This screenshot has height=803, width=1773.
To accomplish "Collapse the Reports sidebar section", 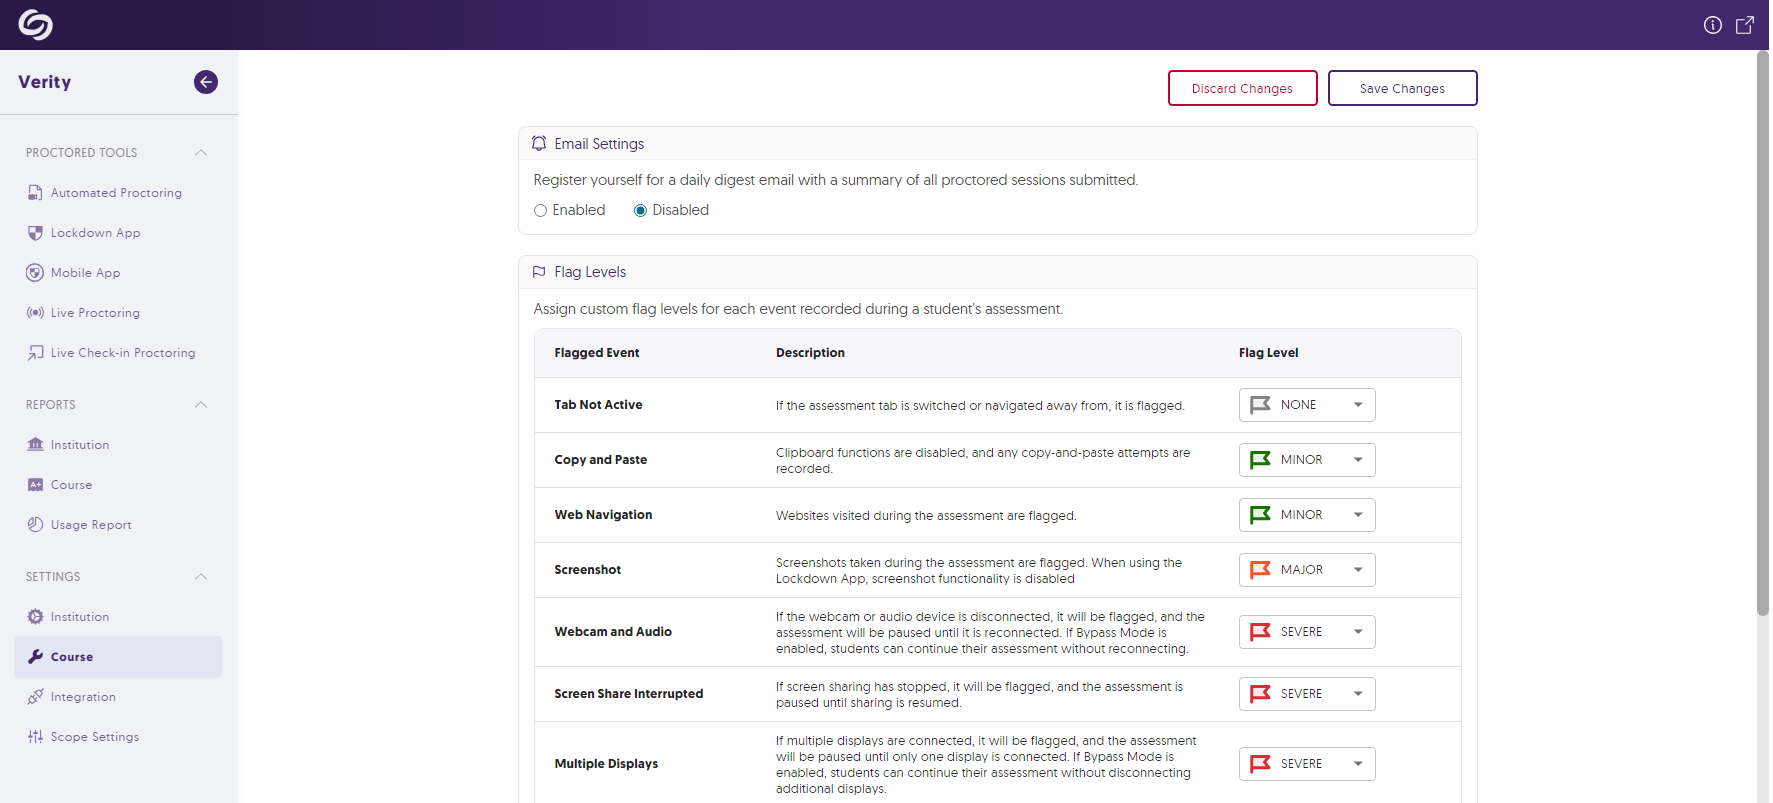I will pos(201,405).
